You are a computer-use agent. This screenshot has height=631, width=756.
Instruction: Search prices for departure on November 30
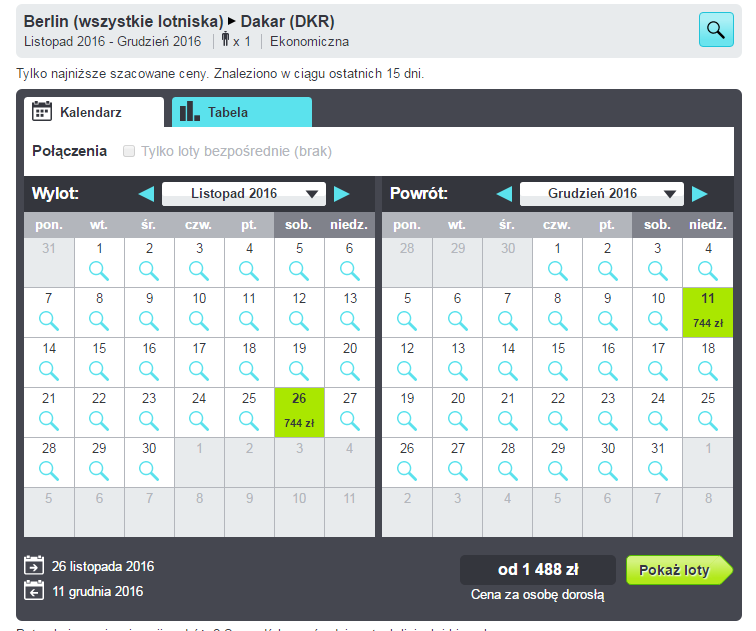[x=149, y=462]
